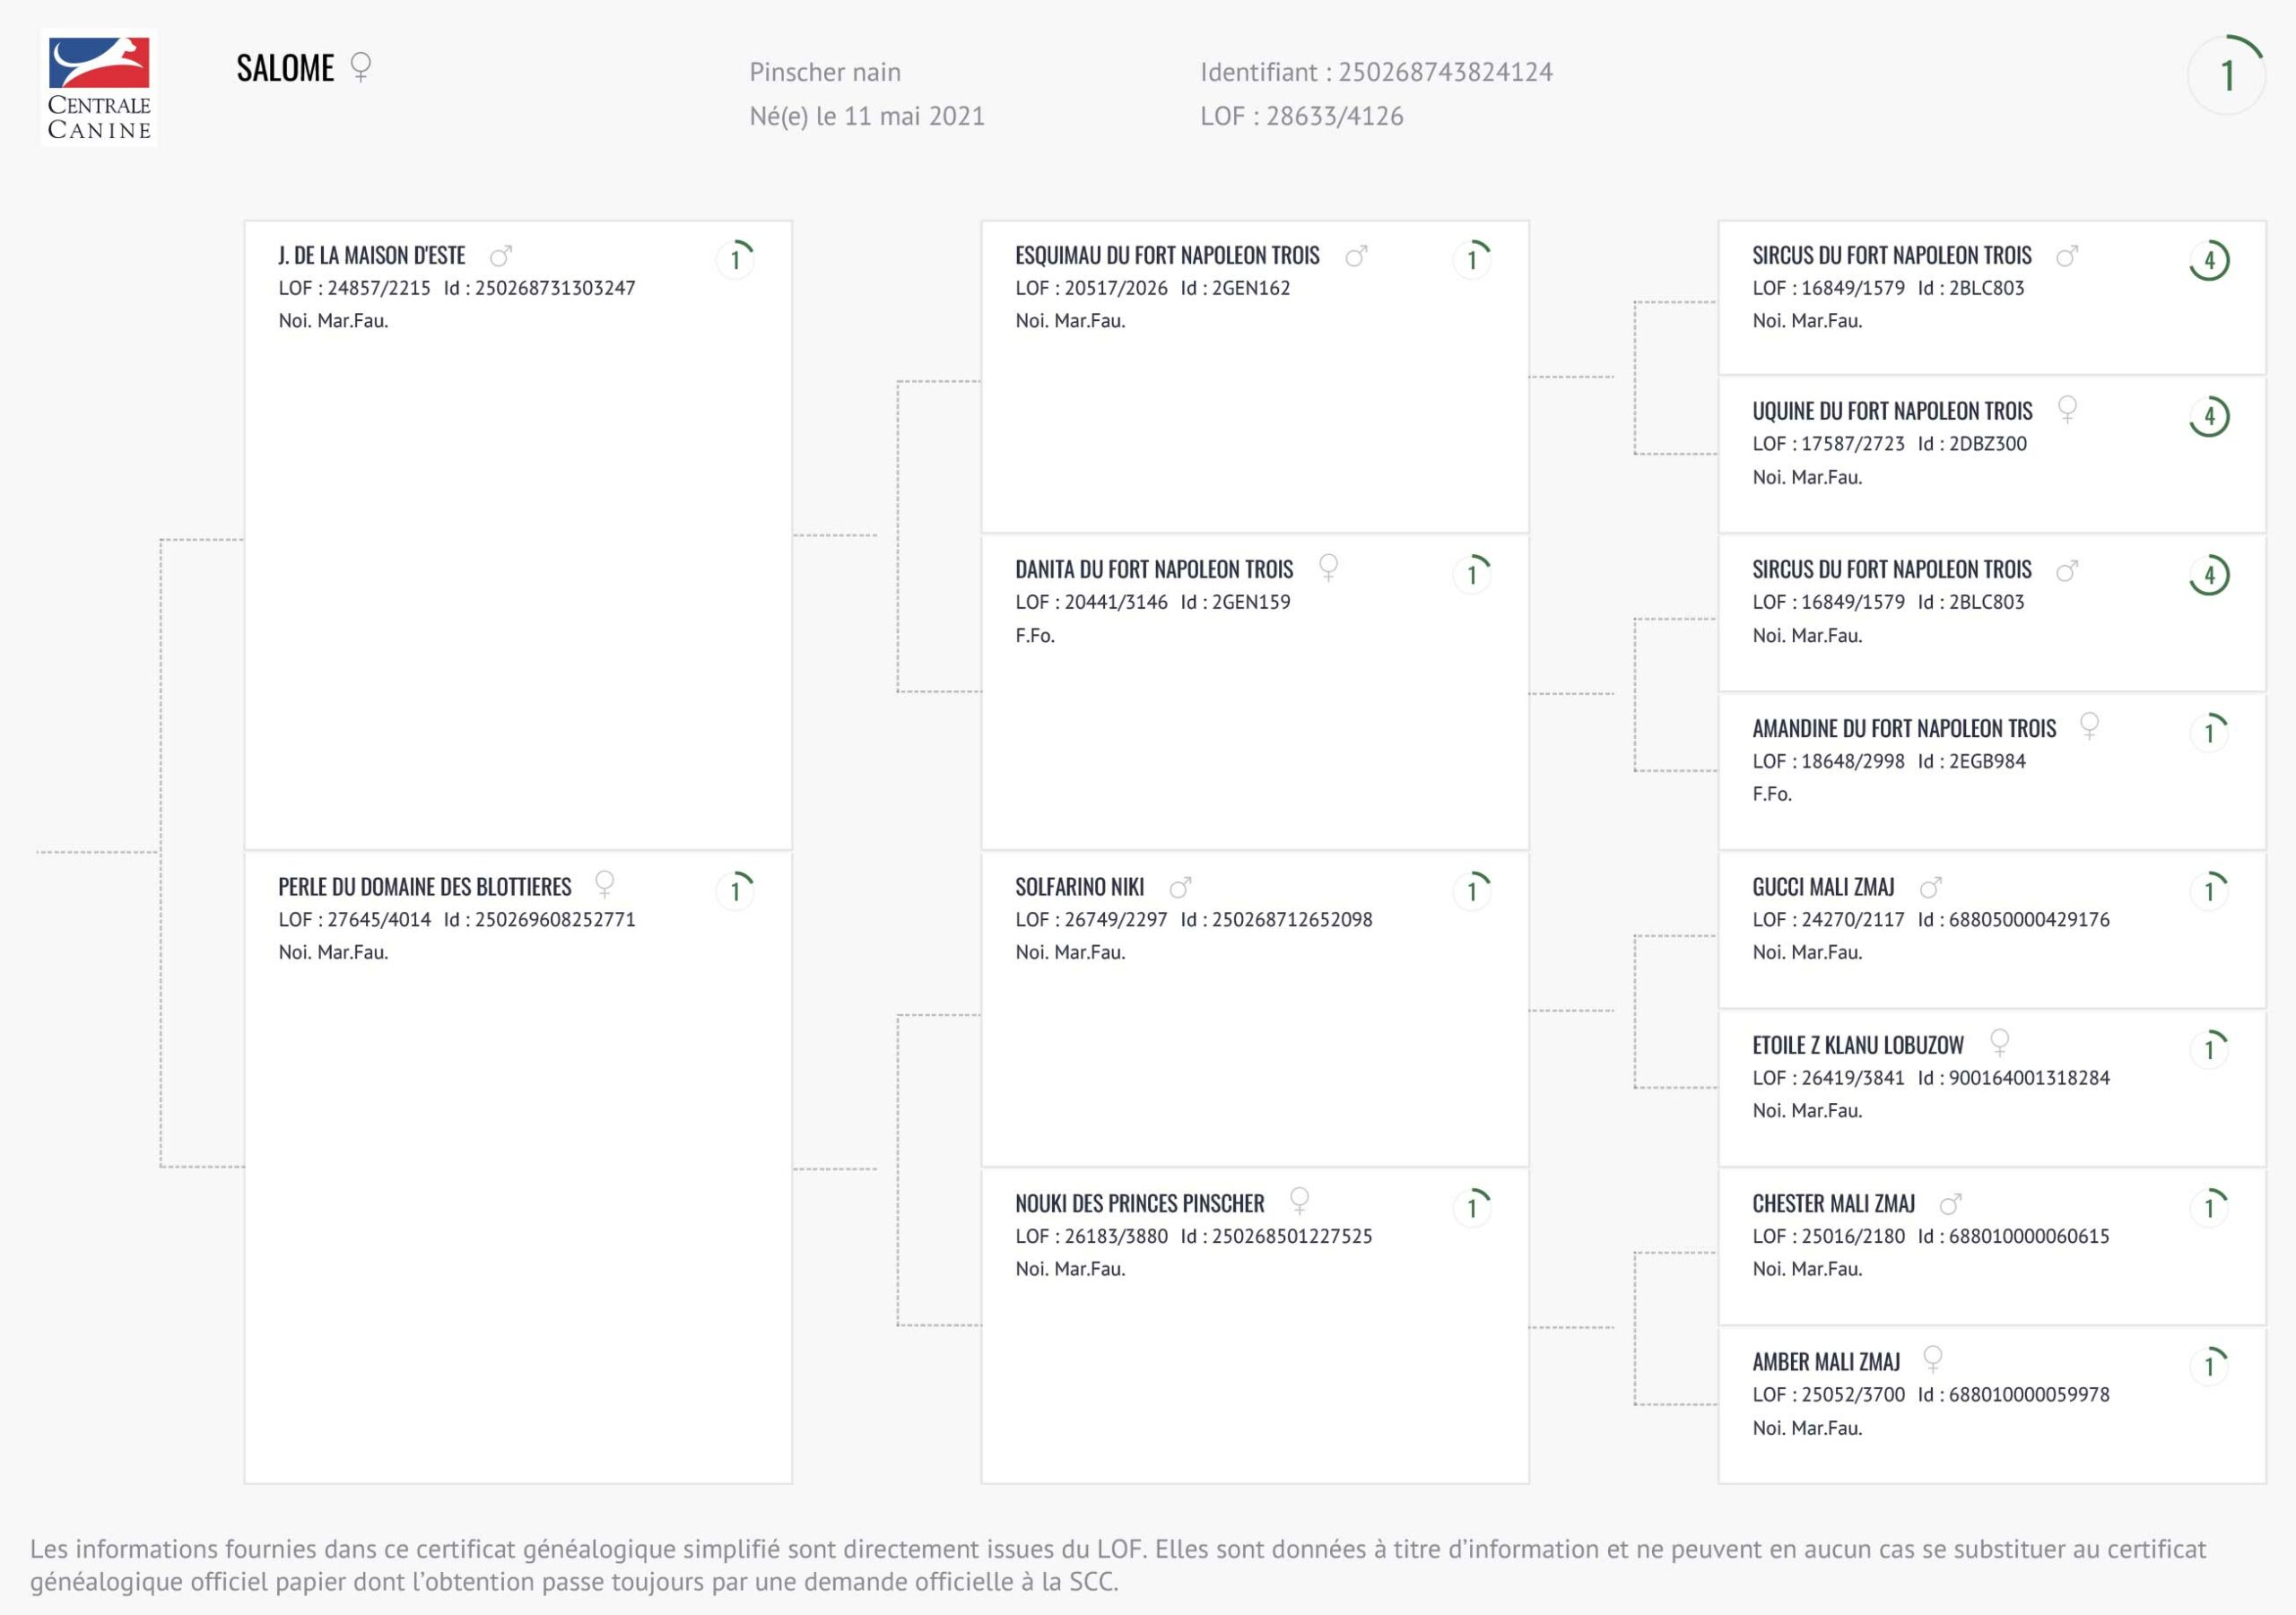This screenshot has width=2296, height=1615.
Task: Click the Centrale Canine logo
Action: pyautogui.click(x=99, y=88)
